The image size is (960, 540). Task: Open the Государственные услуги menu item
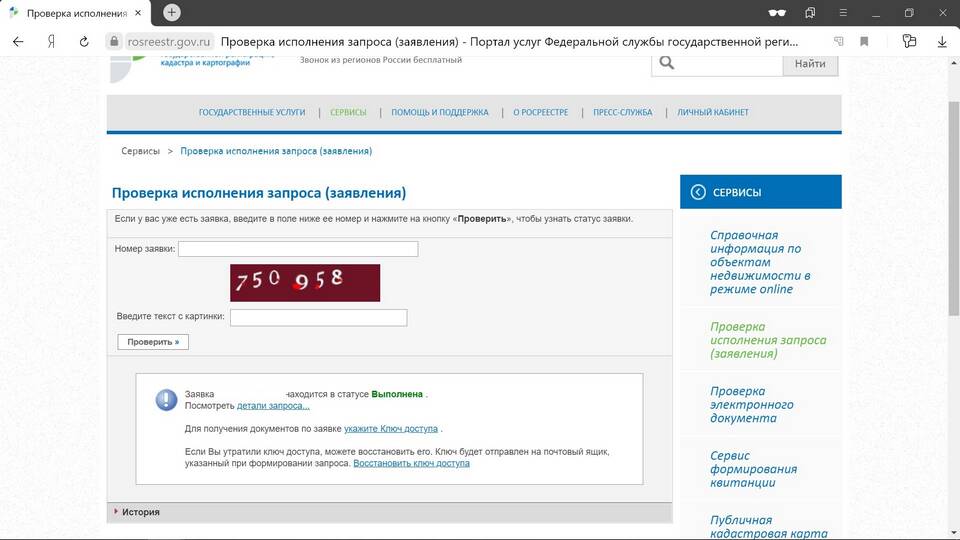pos(252,113)
